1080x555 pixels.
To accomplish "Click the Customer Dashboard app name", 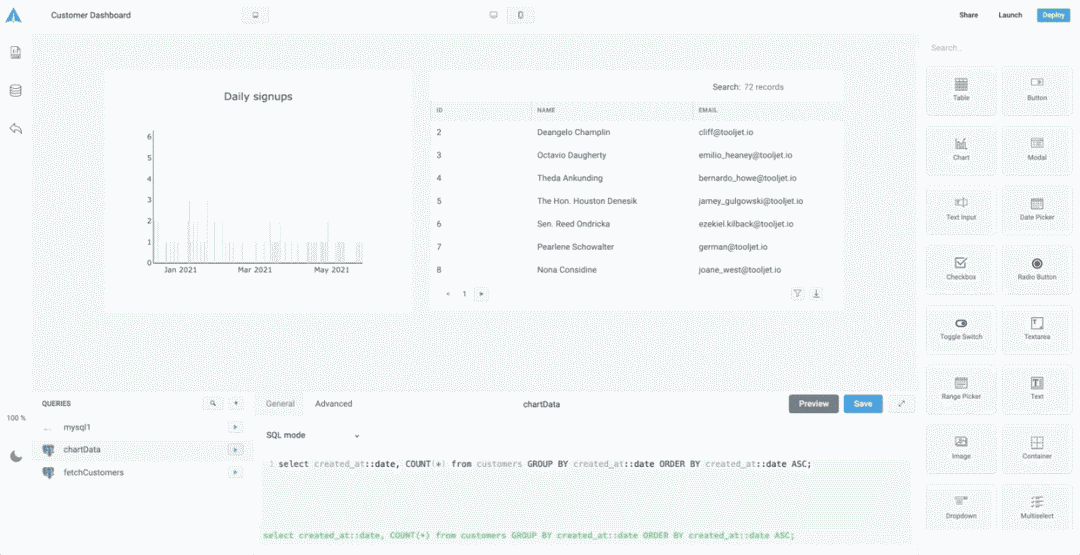I will click(91, 15).
